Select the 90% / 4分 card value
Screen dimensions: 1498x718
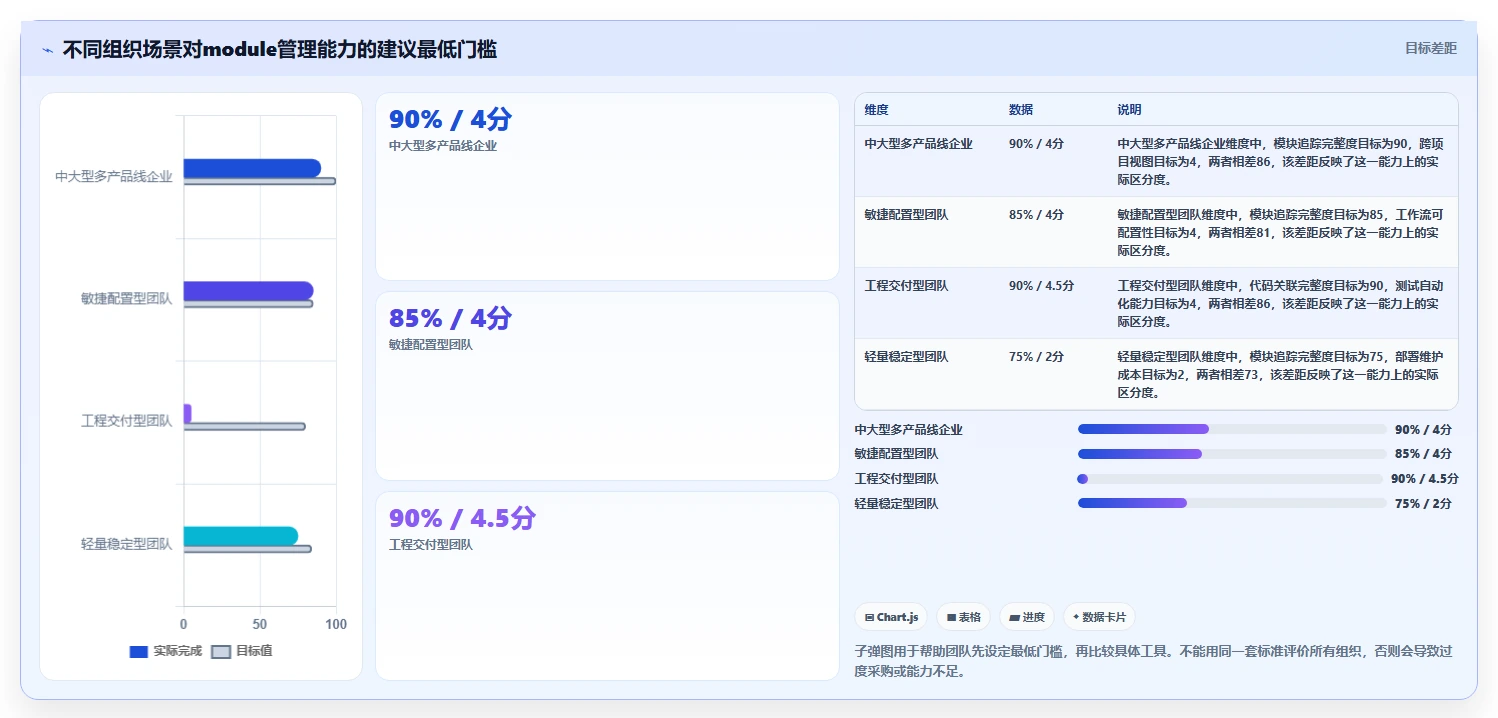[x=450, y=120]
